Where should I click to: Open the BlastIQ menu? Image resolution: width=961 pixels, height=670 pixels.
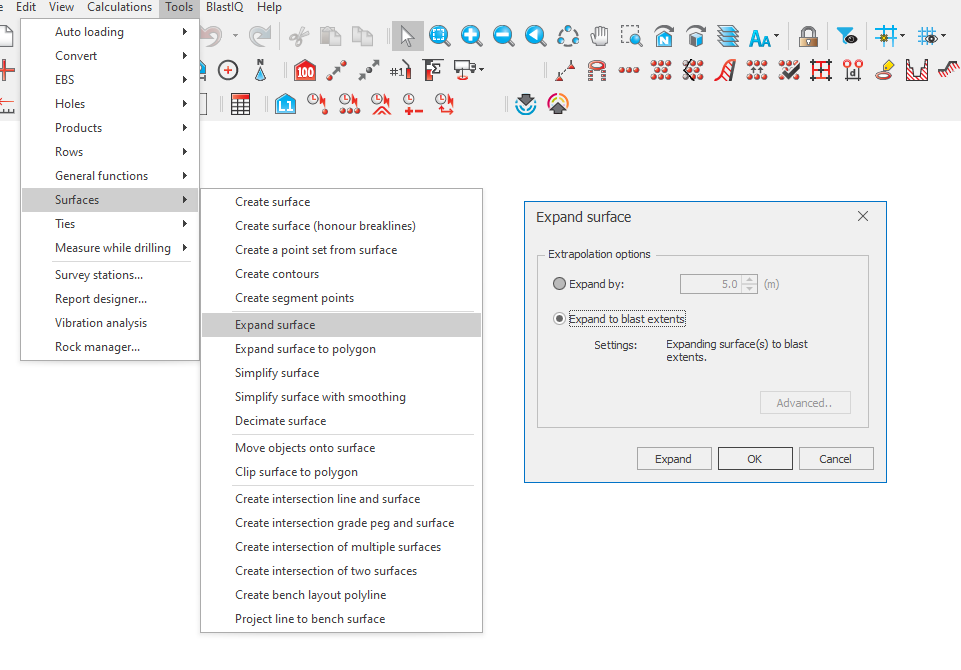(224, 7)
